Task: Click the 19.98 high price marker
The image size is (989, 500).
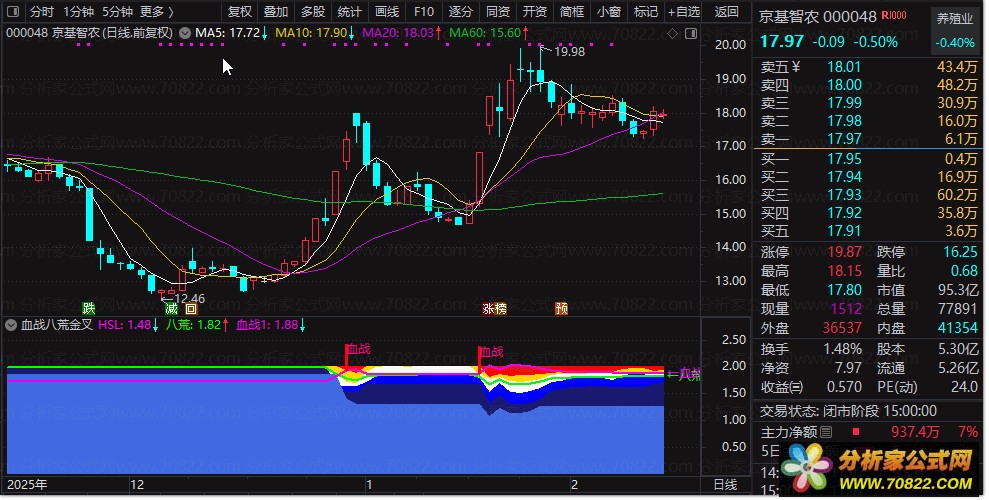Action: (569, 52)
